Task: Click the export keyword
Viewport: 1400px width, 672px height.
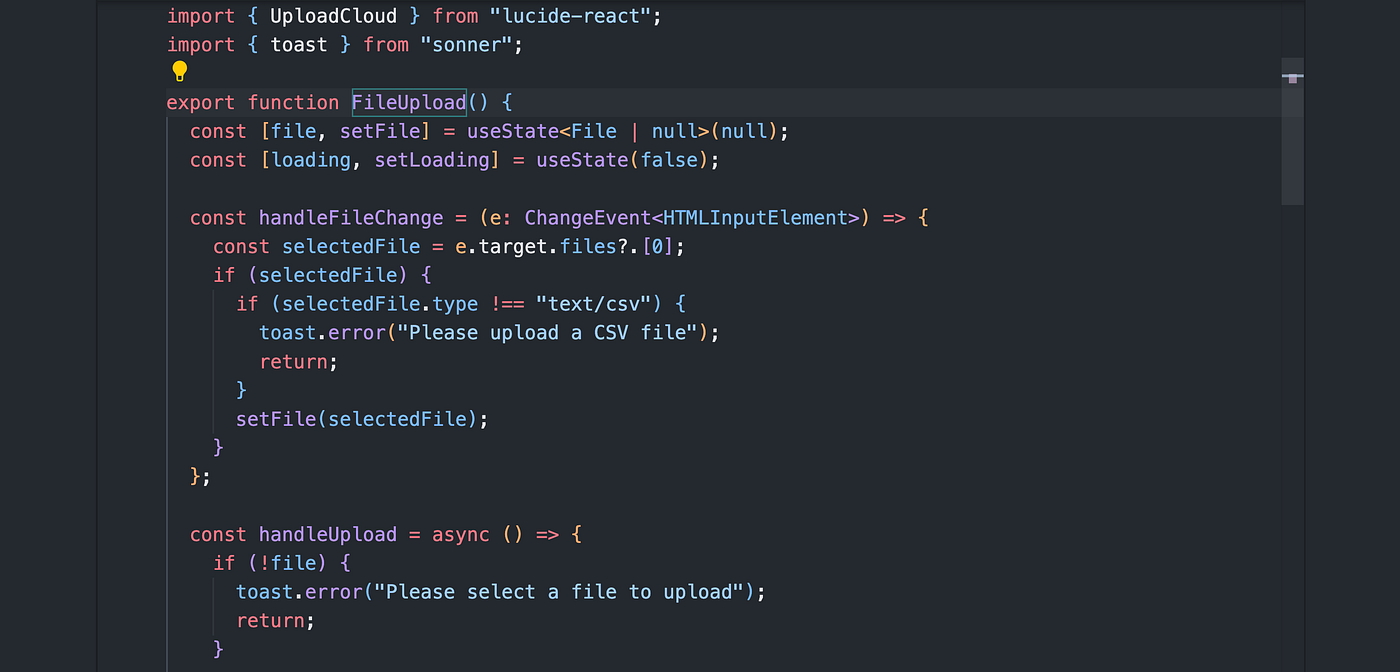Action: (x=201, y=102)
